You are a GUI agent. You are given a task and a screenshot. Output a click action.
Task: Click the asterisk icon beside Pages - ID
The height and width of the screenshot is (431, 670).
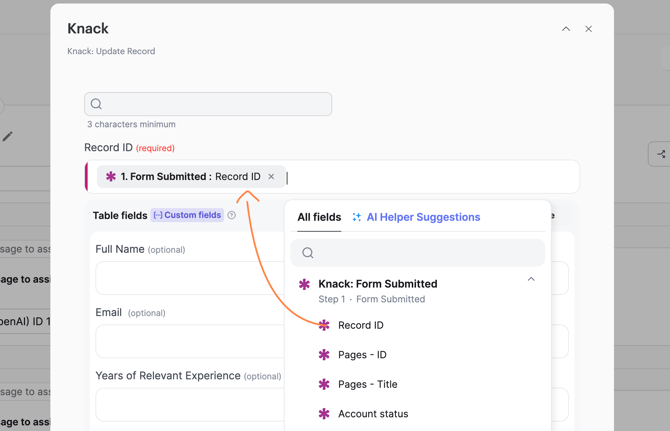(324, 355)
